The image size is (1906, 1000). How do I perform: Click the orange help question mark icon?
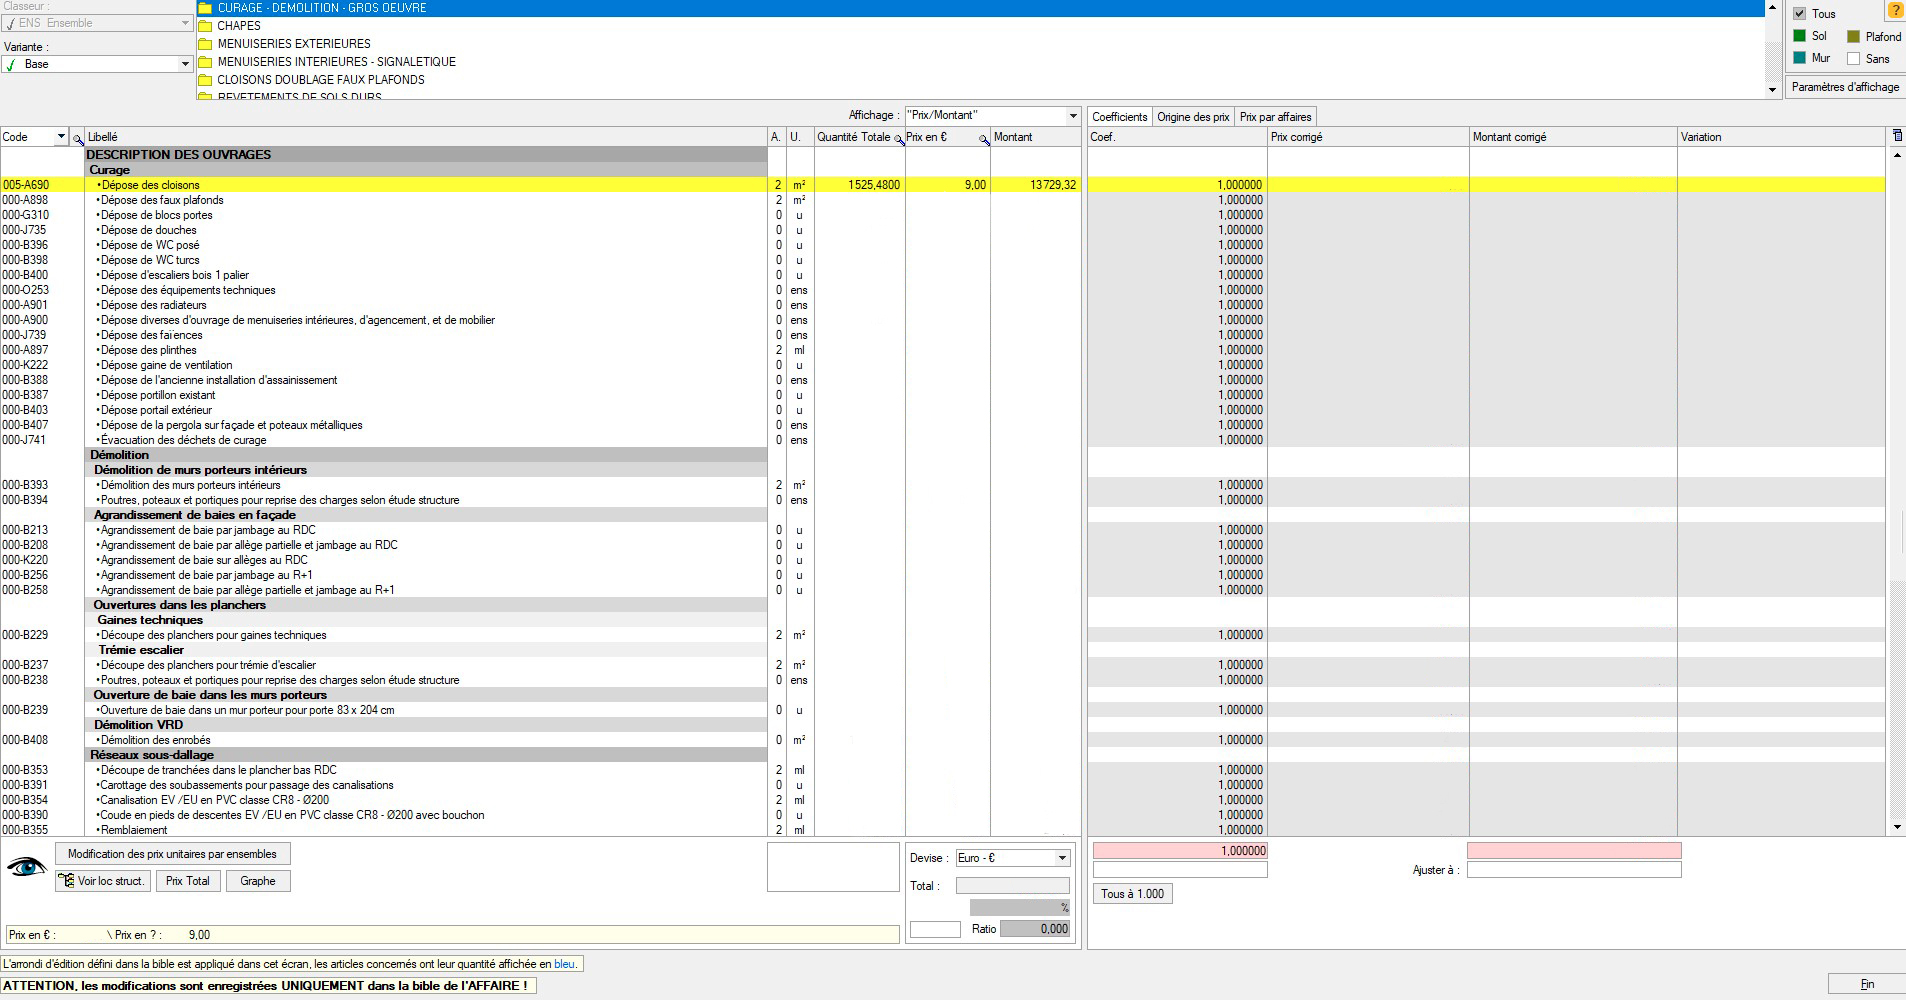(1894, 11)
